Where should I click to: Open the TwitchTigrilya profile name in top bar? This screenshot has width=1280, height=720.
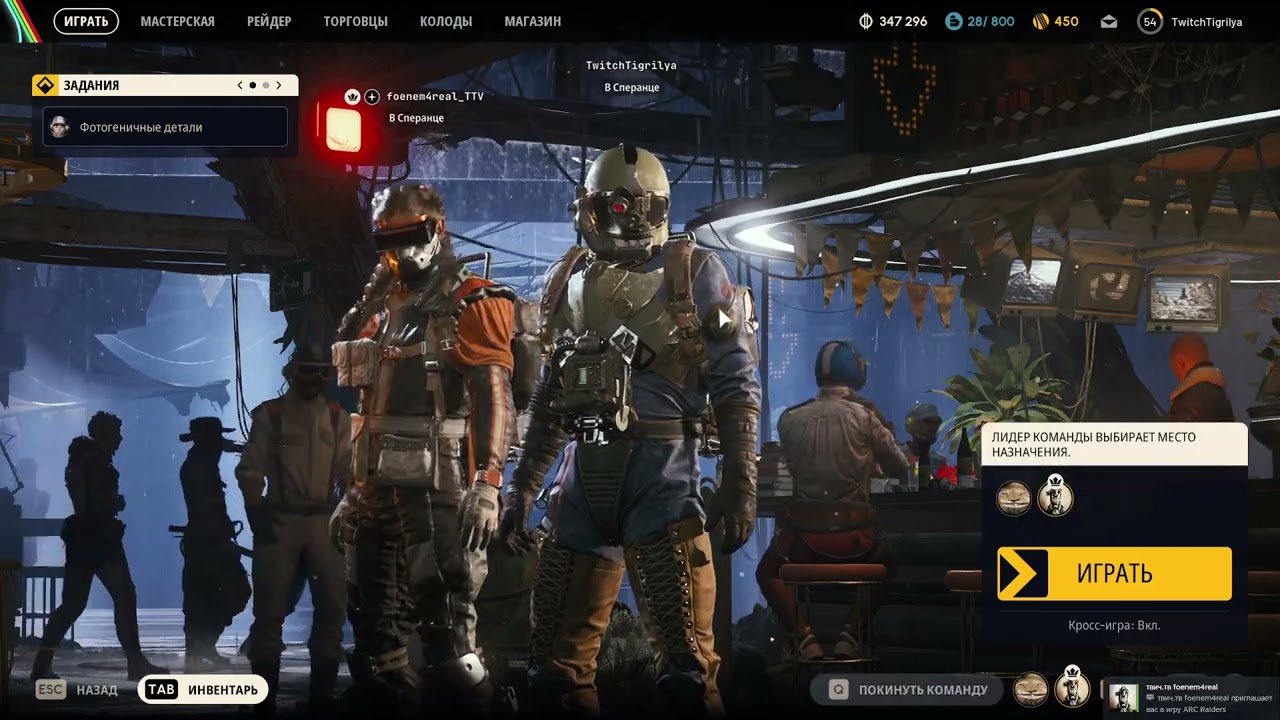(1207, 22)
